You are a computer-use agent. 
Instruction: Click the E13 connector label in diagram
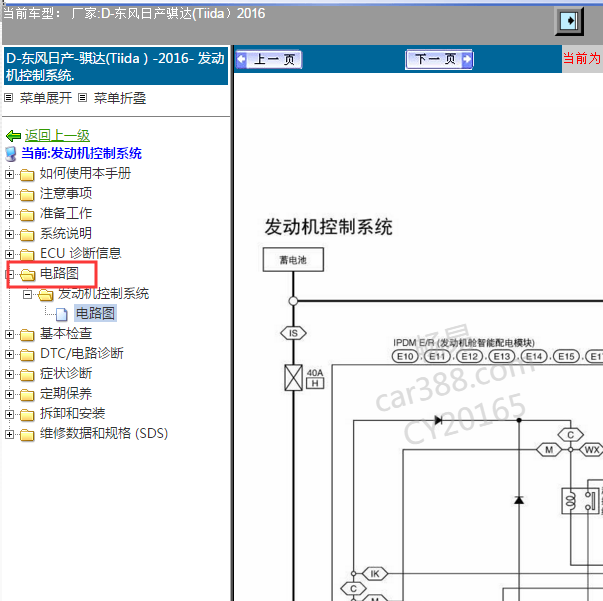(x=501, y=356)
